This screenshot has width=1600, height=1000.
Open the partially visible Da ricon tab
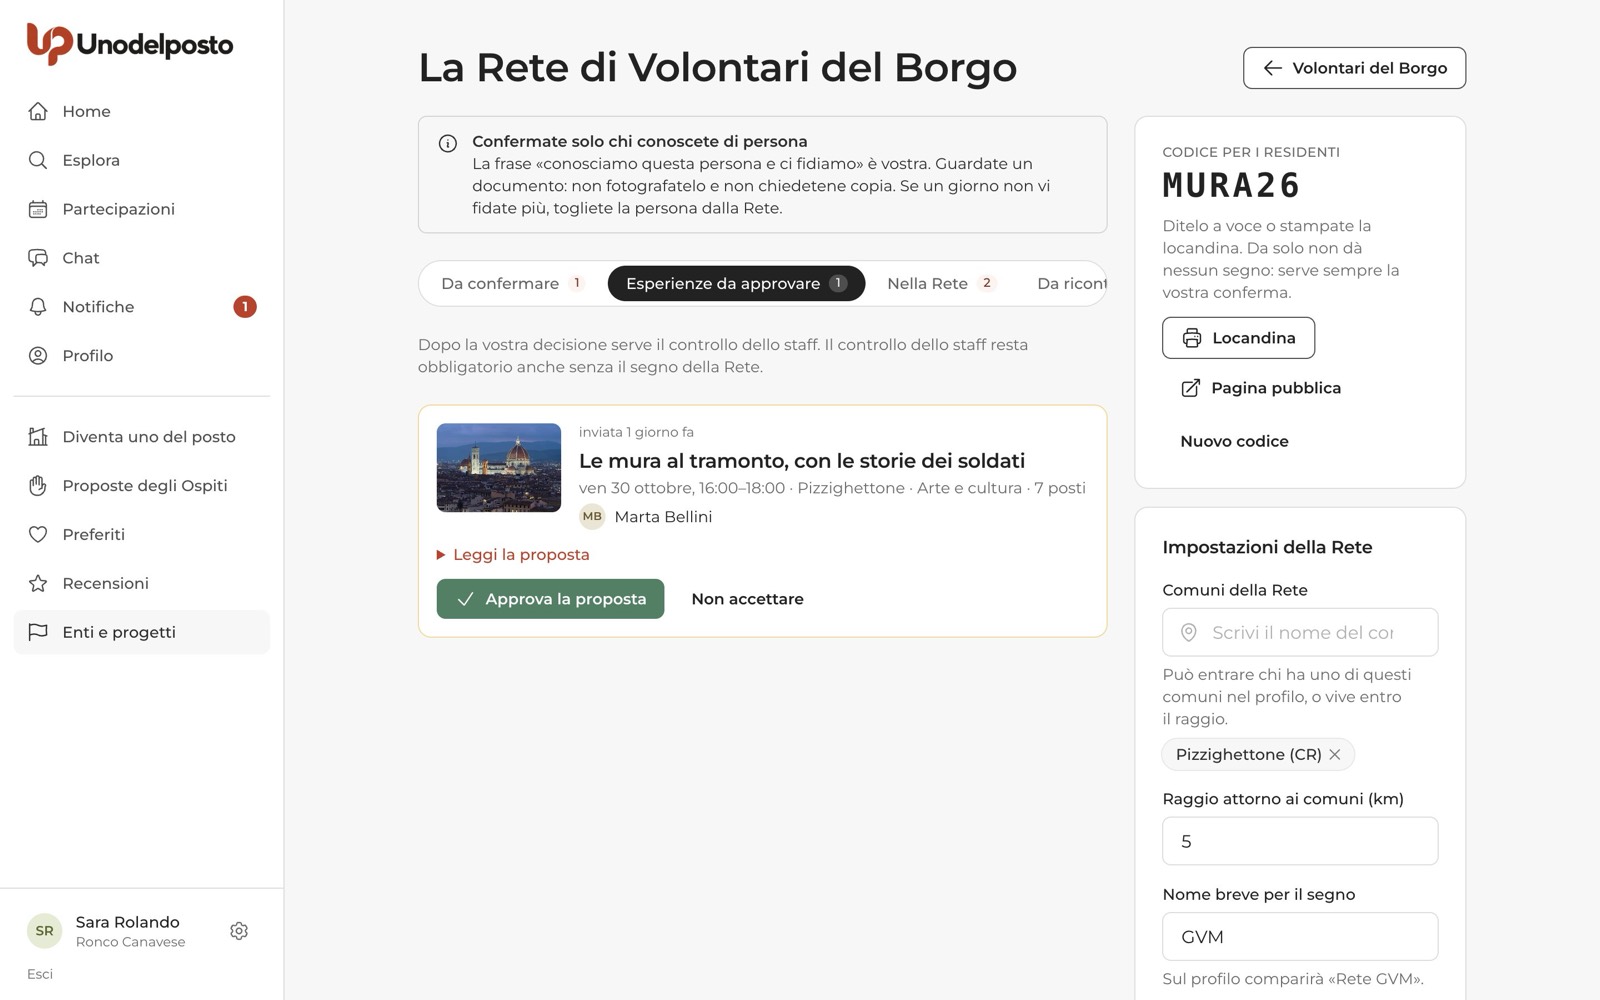tap(1071, 284)
